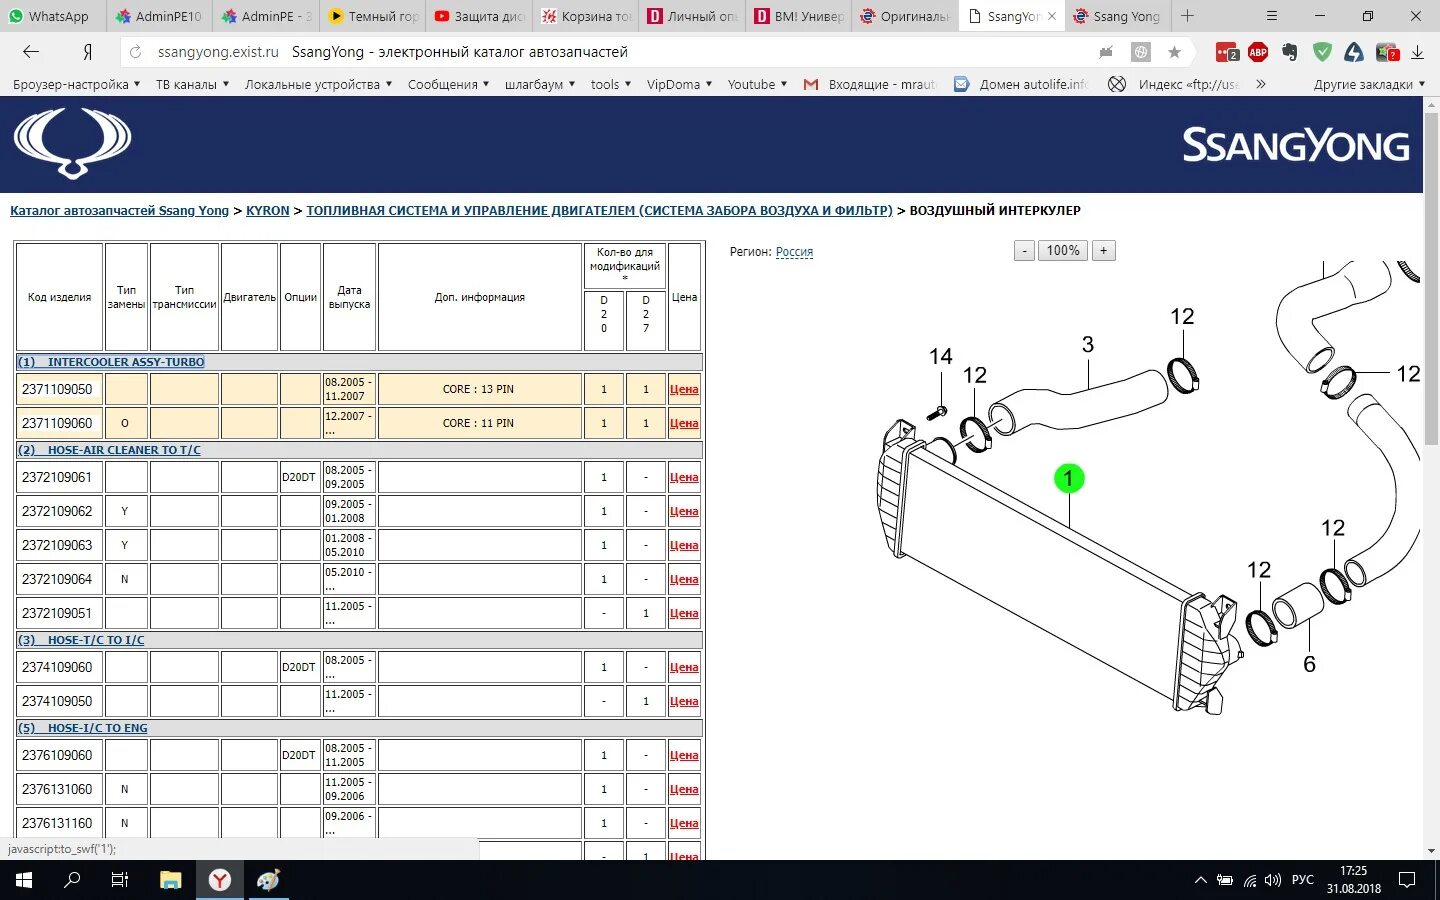Zoom in the diagram with plus button
Image resolution: width=1440 pixels, height=900 pixels.
[1104, 251]
